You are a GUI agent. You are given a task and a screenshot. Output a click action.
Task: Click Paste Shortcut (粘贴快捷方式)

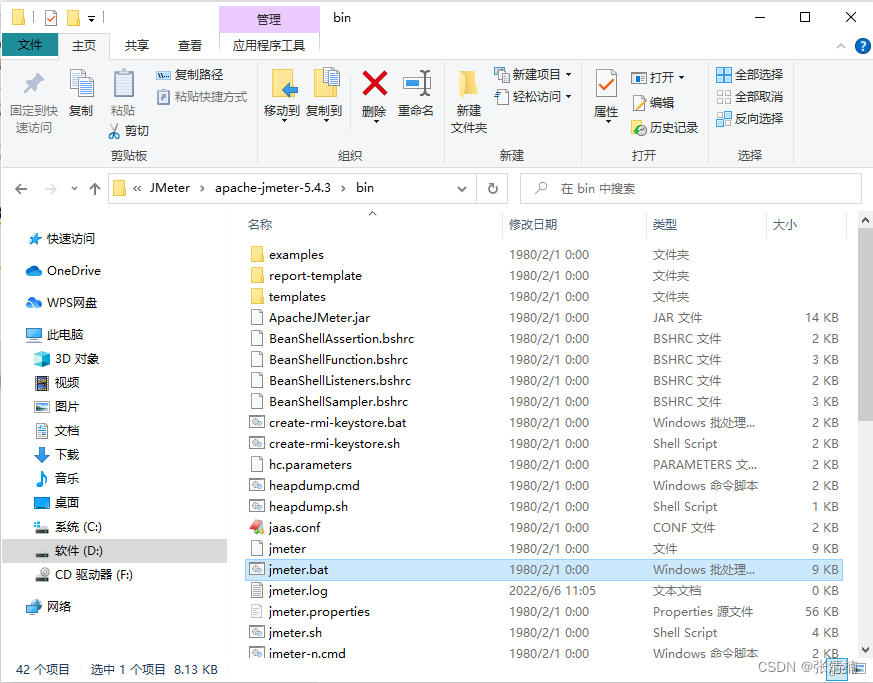202,97
